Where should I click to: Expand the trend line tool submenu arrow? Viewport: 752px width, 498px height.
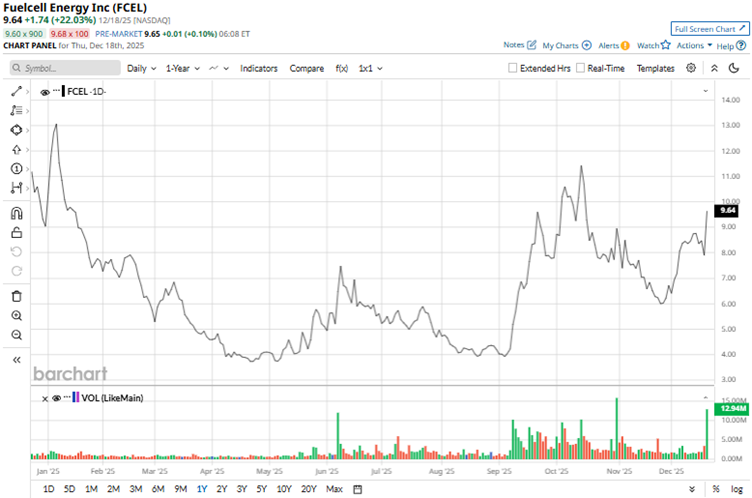point(27,91)
